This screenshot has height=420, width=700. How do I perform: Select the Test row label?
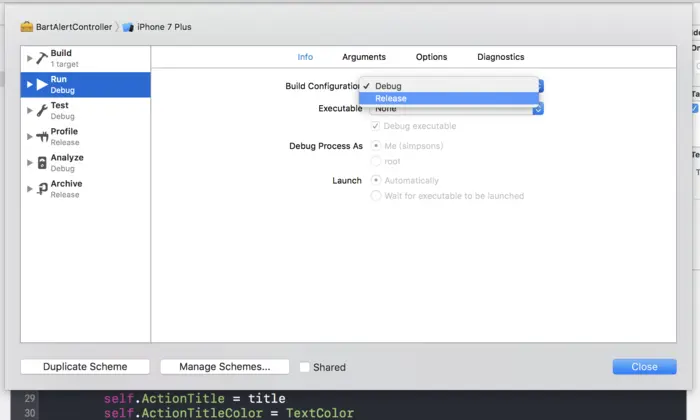point(59,105)
